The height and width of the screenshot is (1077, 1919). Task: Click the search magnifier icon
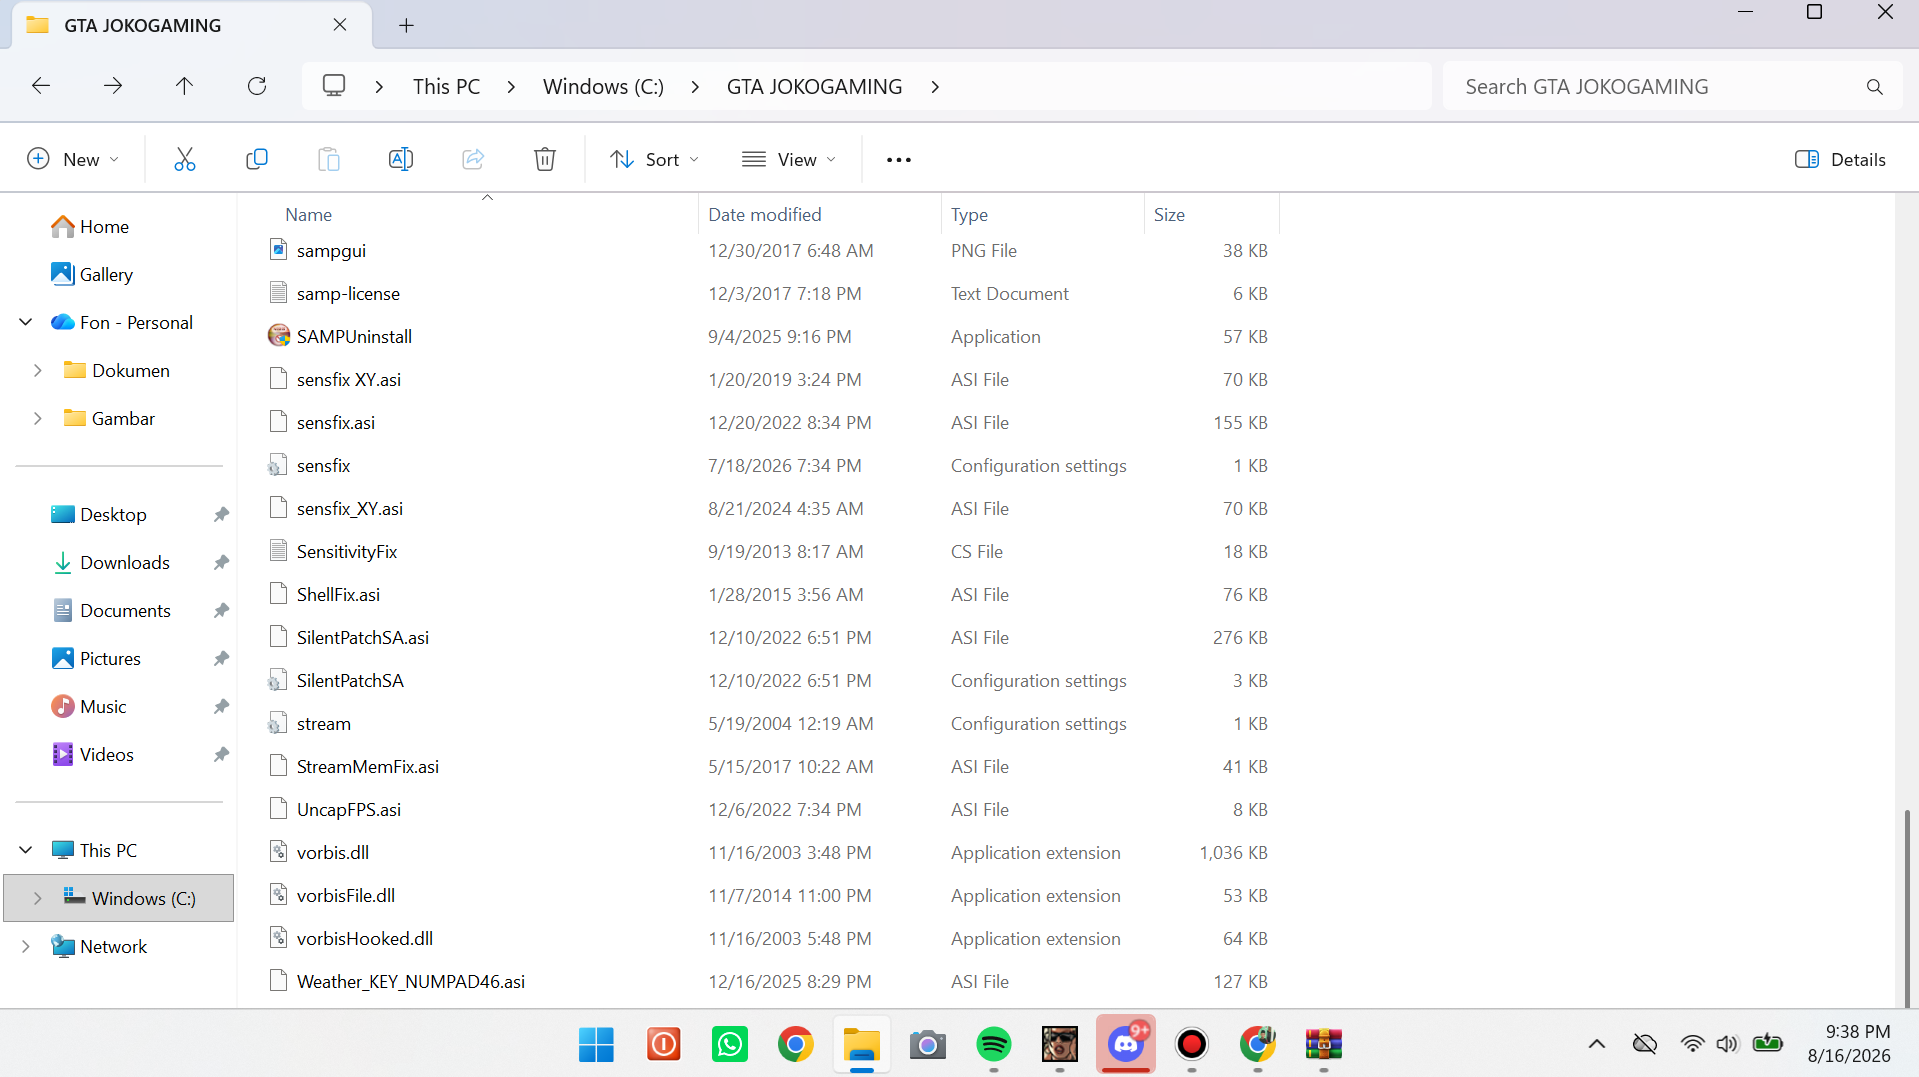click(1875, 87)
